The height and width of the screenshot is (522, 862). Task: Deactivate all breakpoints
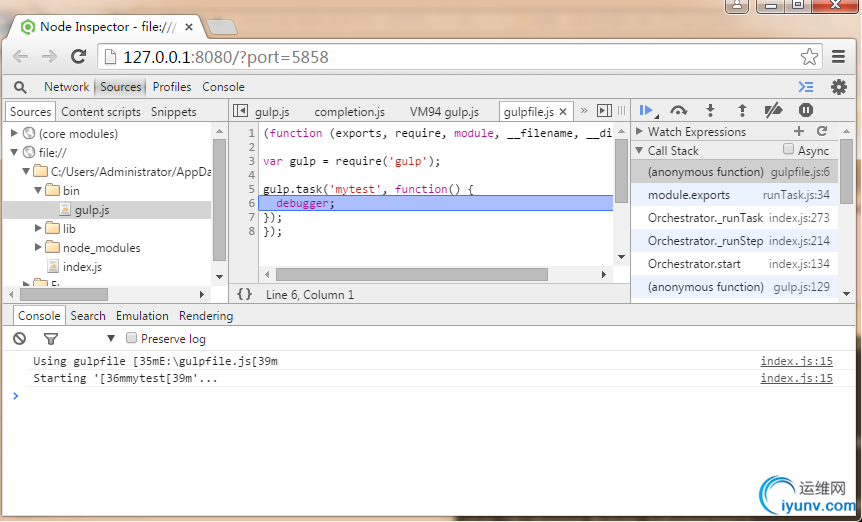click(x=773, y=110)
